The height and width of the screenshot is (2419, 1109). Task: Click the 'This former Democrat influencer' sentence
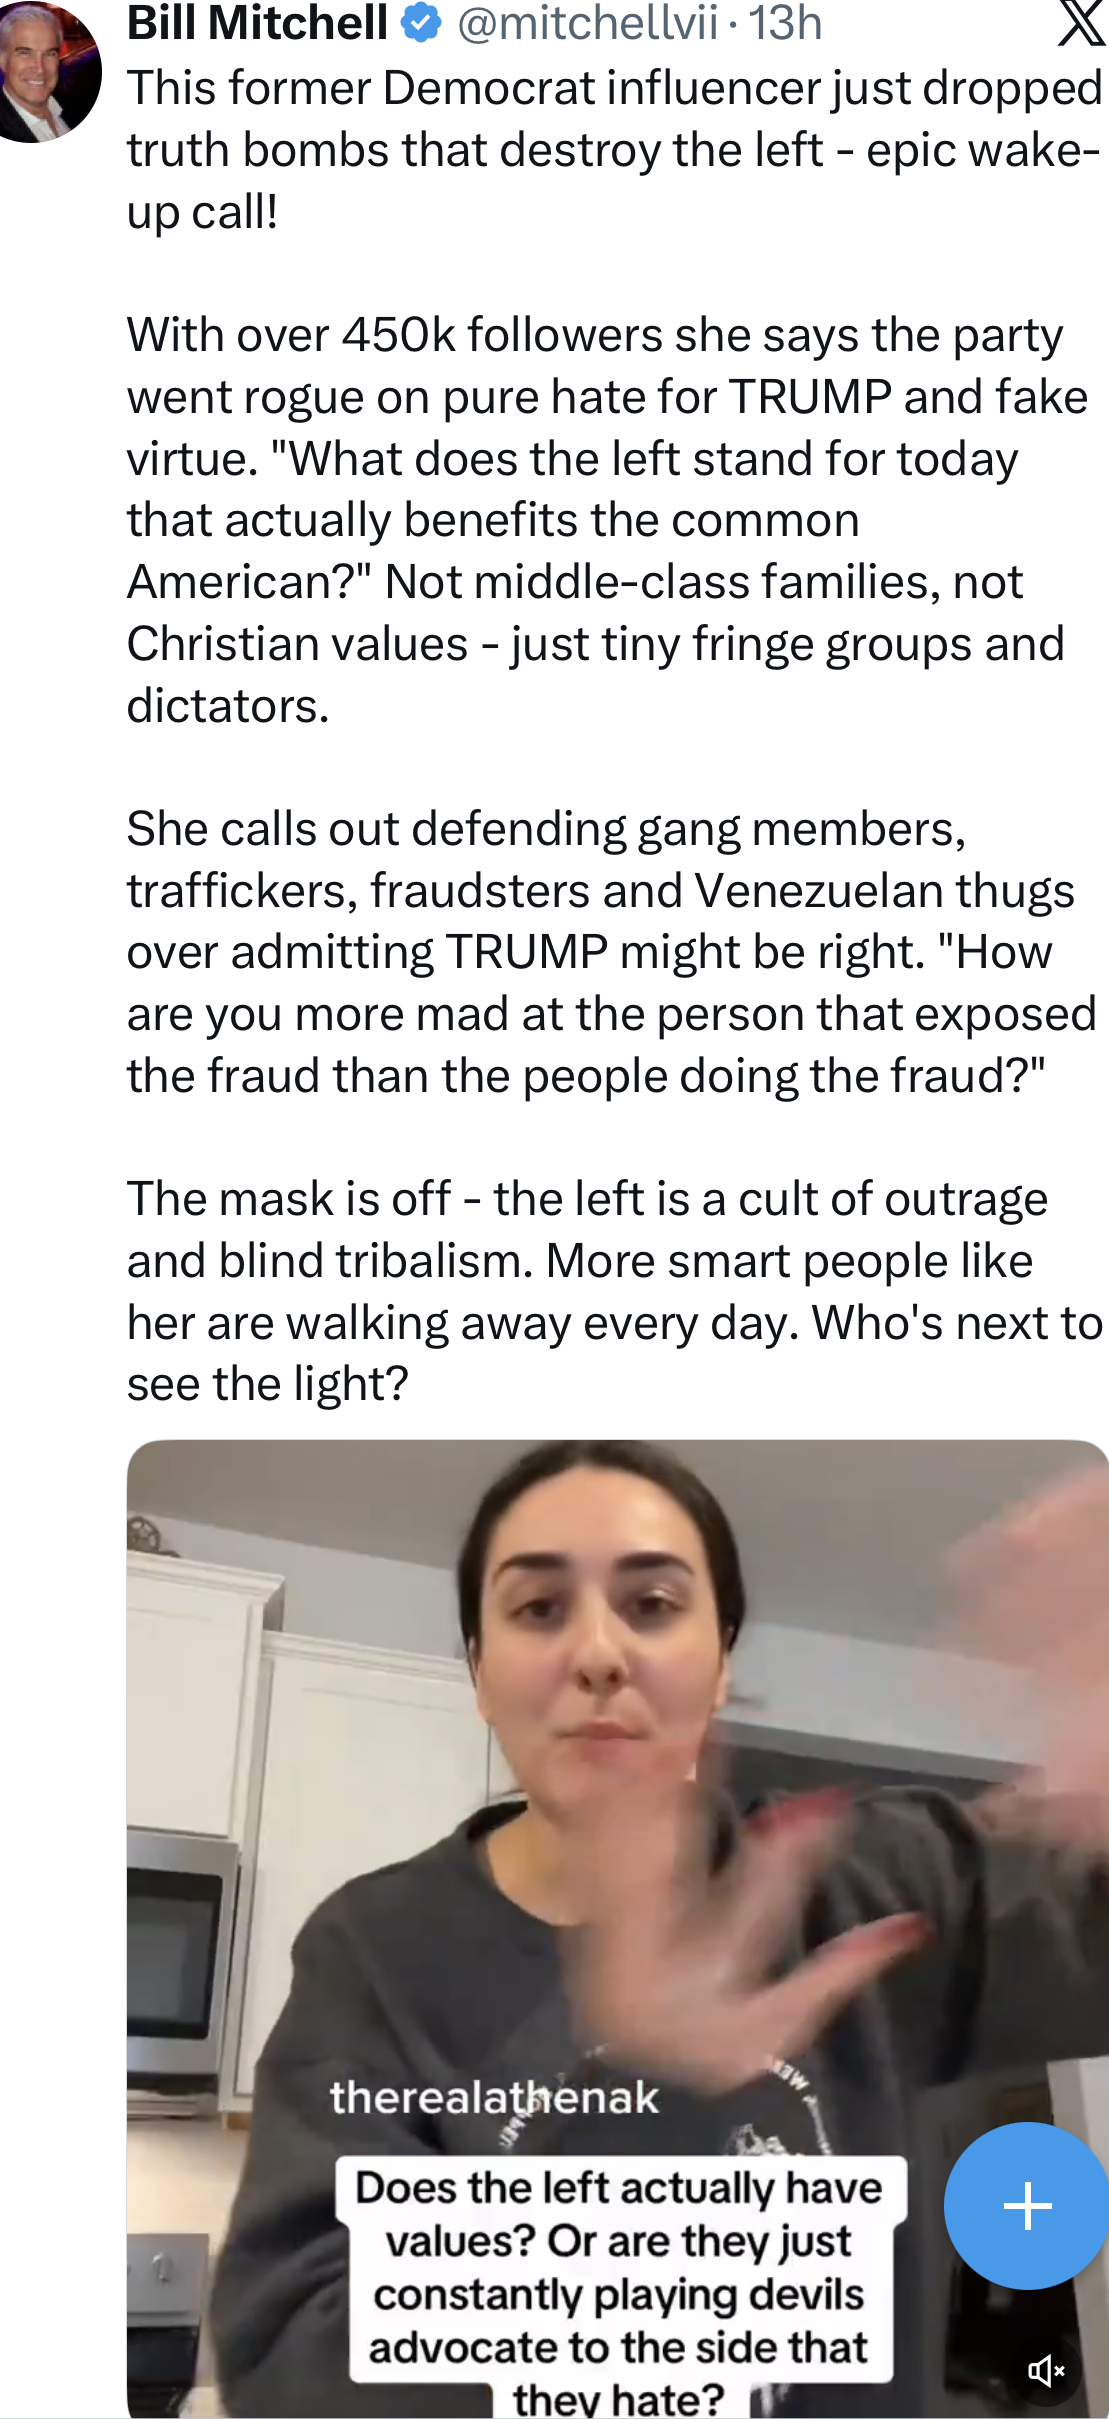pos(614,149)
